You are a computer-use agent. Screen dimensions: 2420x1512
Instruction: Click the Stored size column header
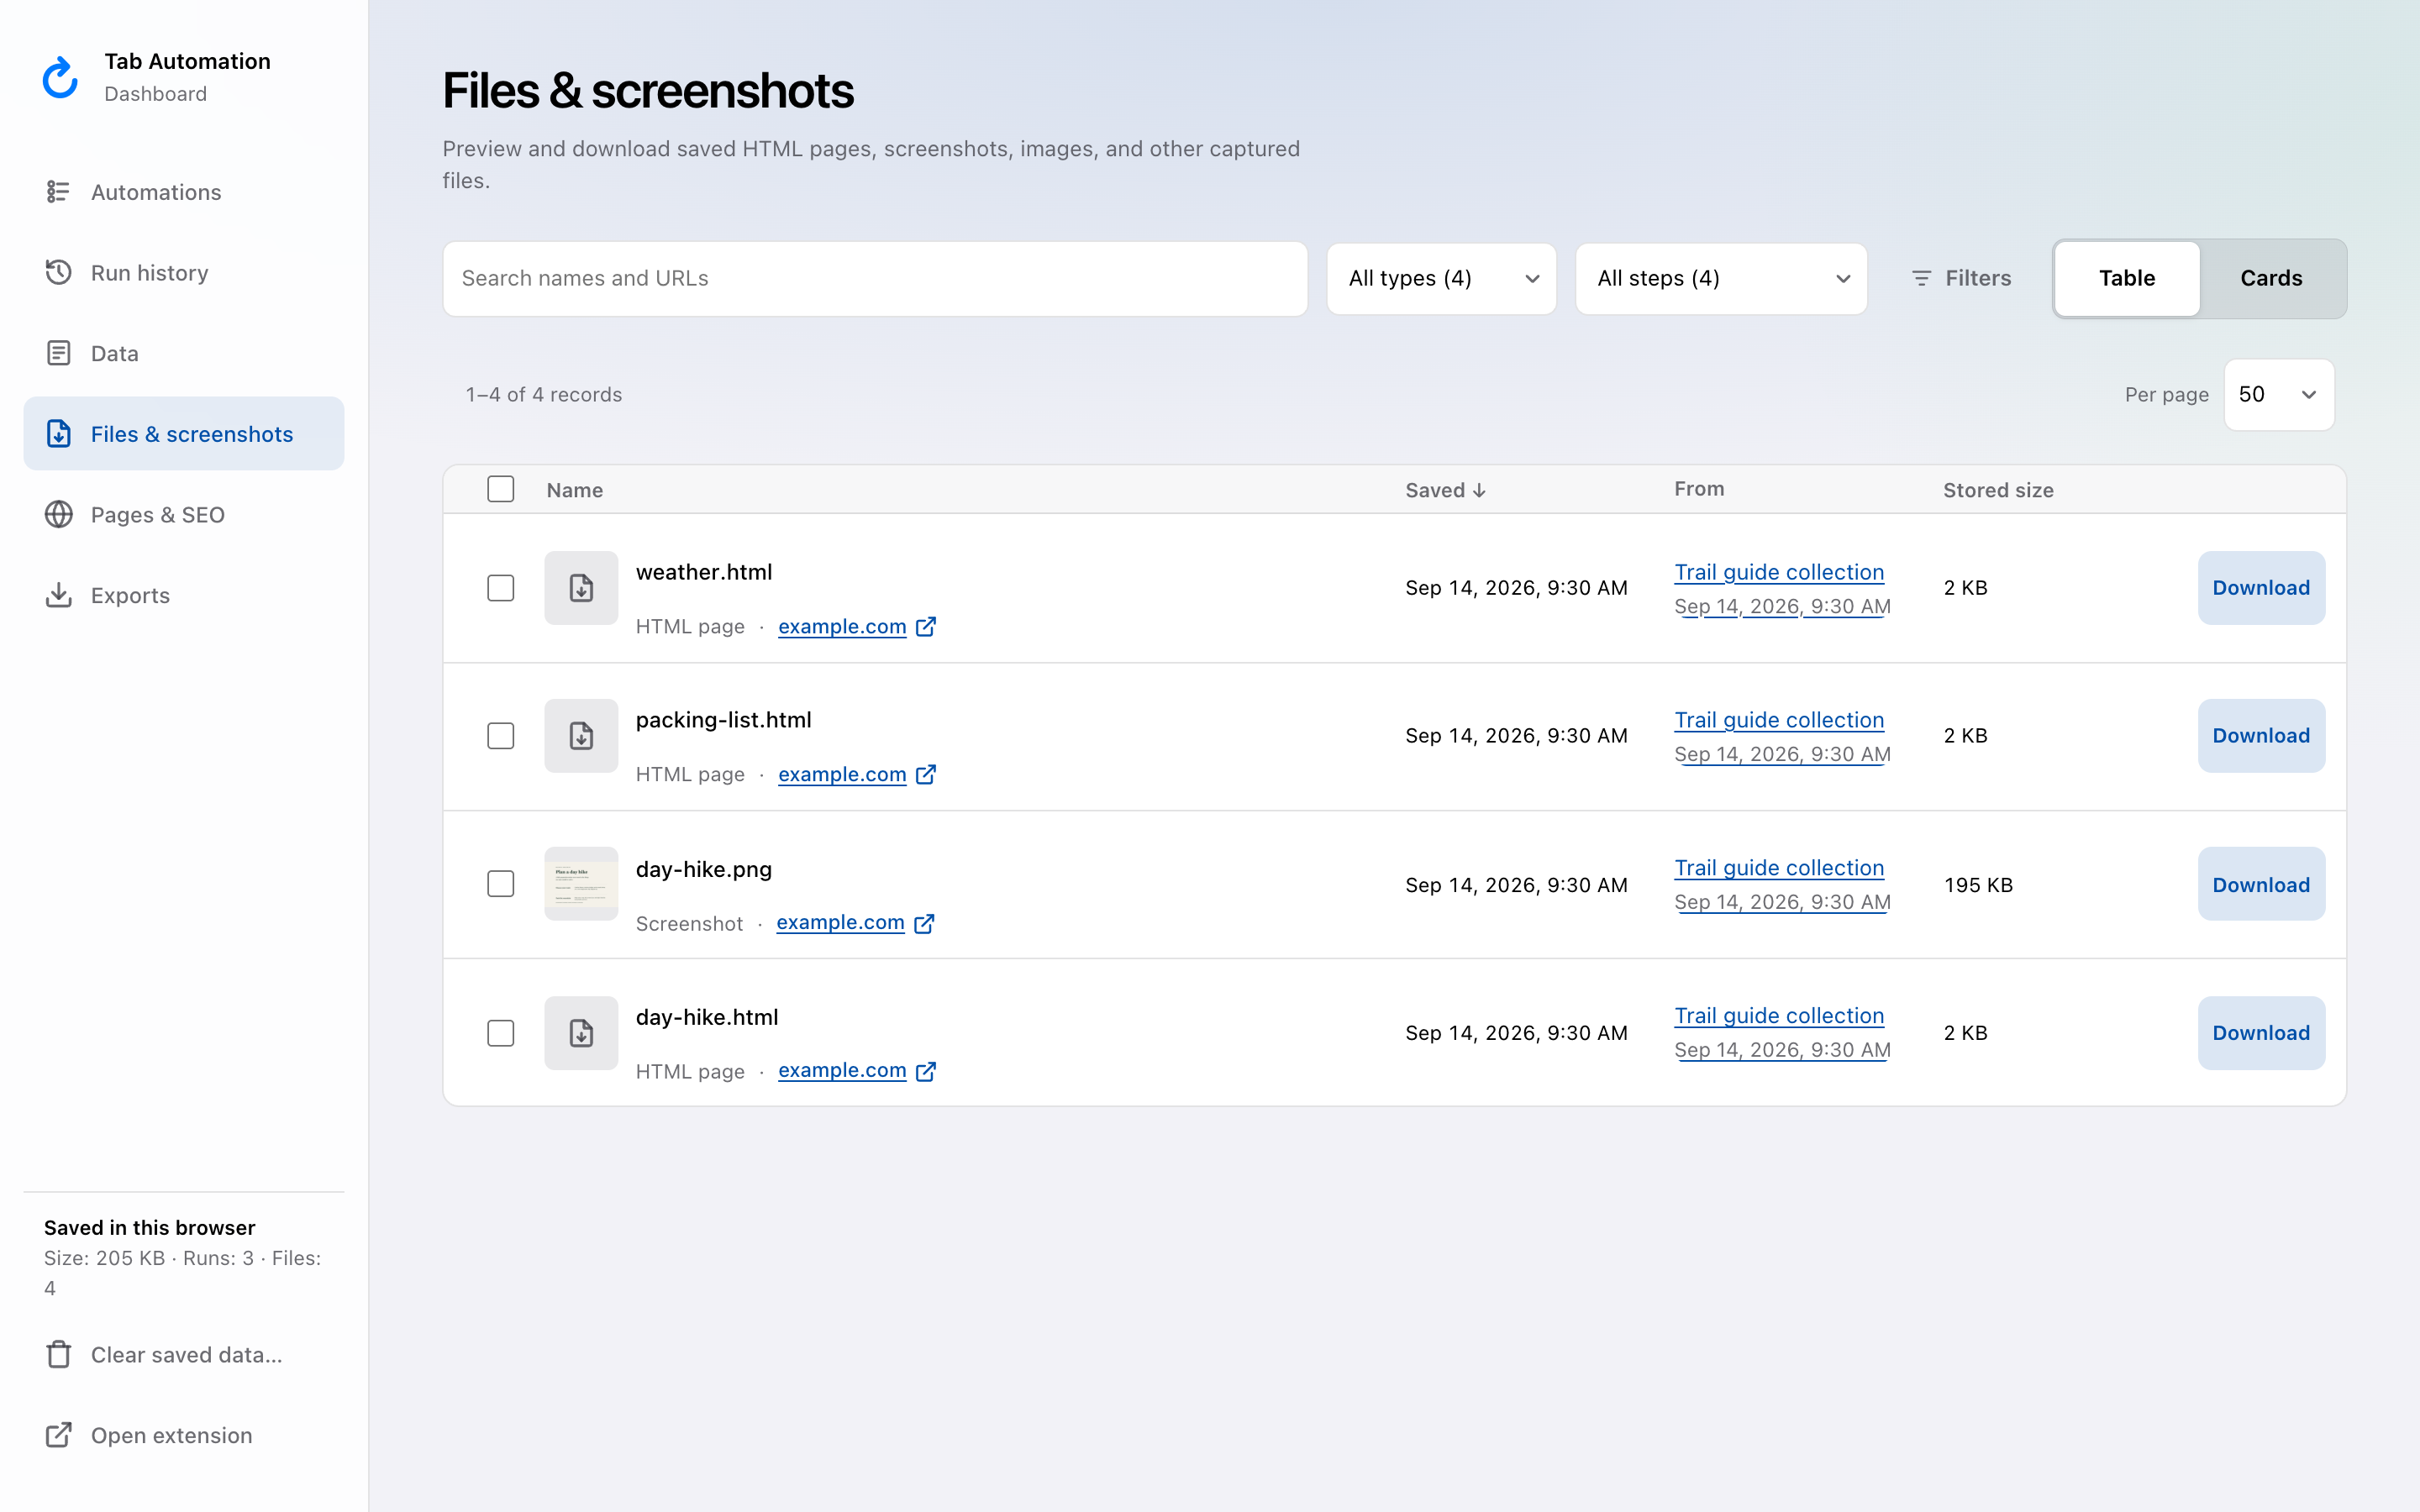tap(1998, 490)
